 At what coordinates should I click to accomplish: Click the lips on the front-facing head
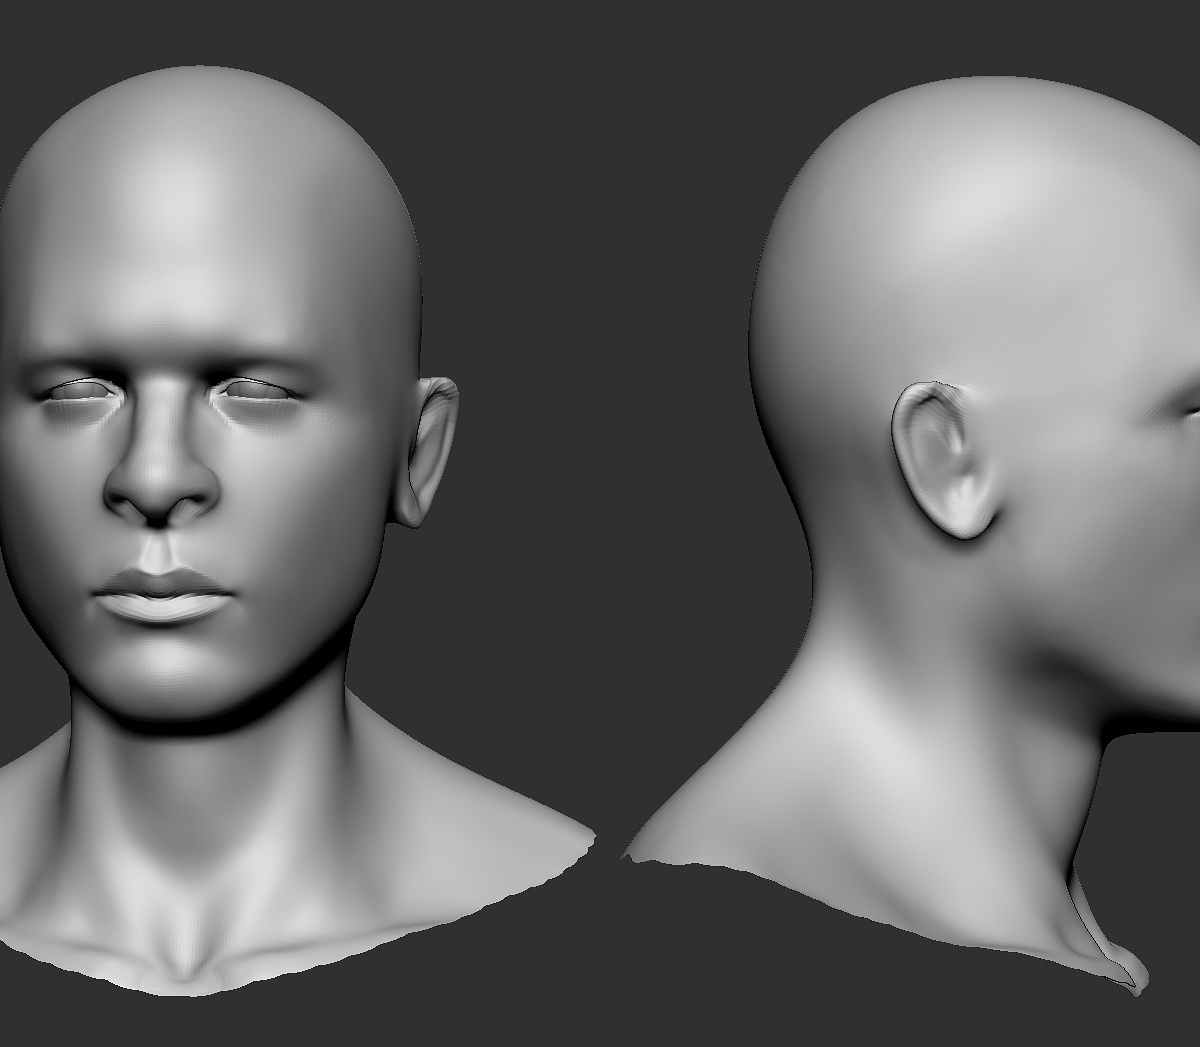(x=163, y=596)
